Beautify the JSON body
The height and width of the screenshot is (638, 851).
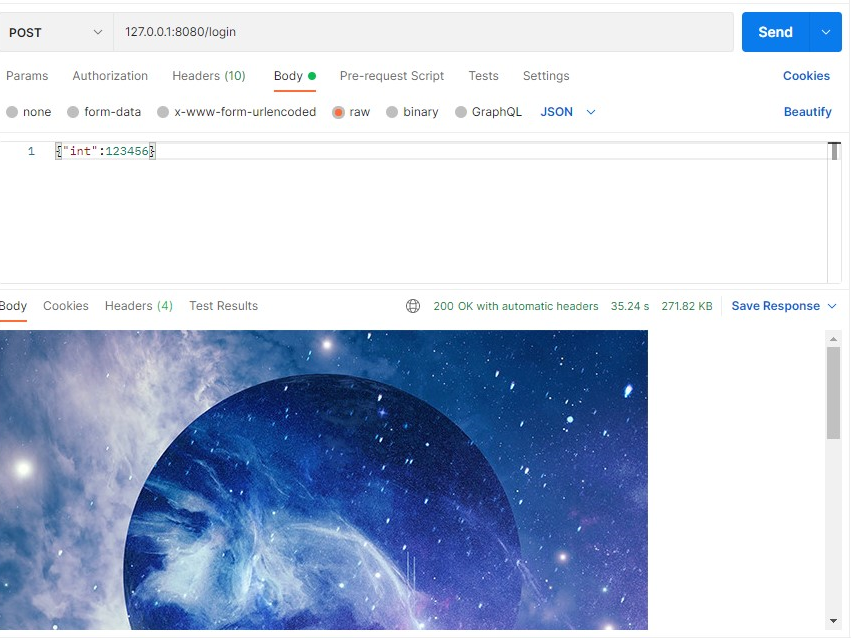pyautogui.click(x=808, y=112)
